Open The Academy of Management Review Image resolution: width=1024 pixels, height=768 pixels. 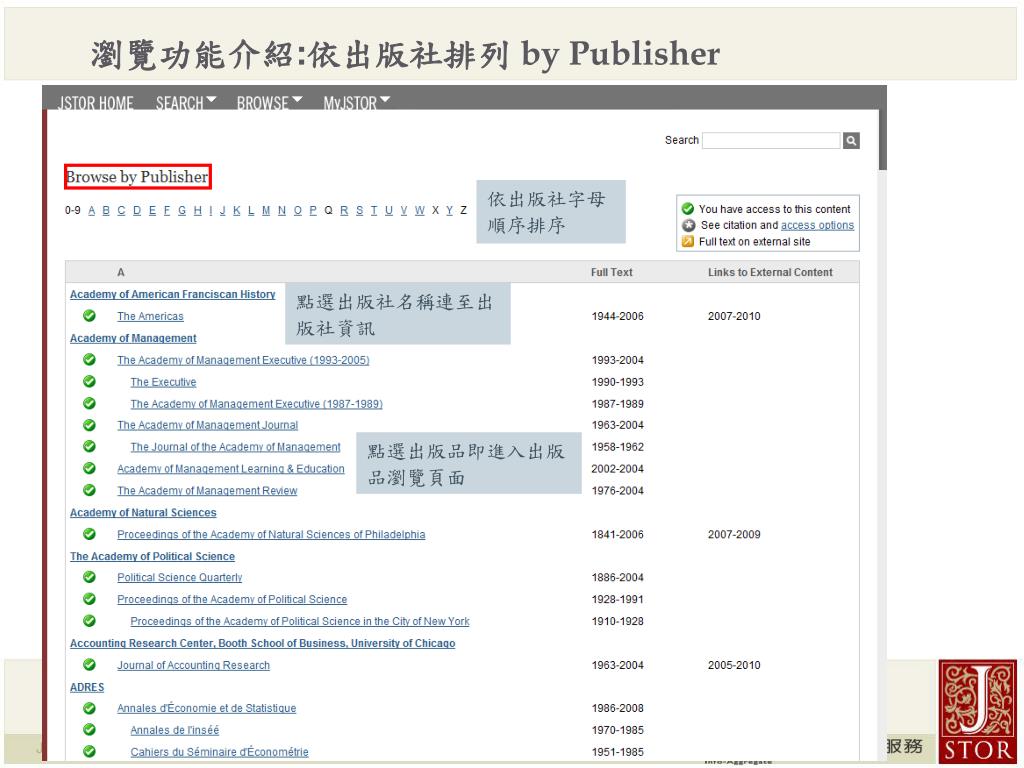coord(207,490)
